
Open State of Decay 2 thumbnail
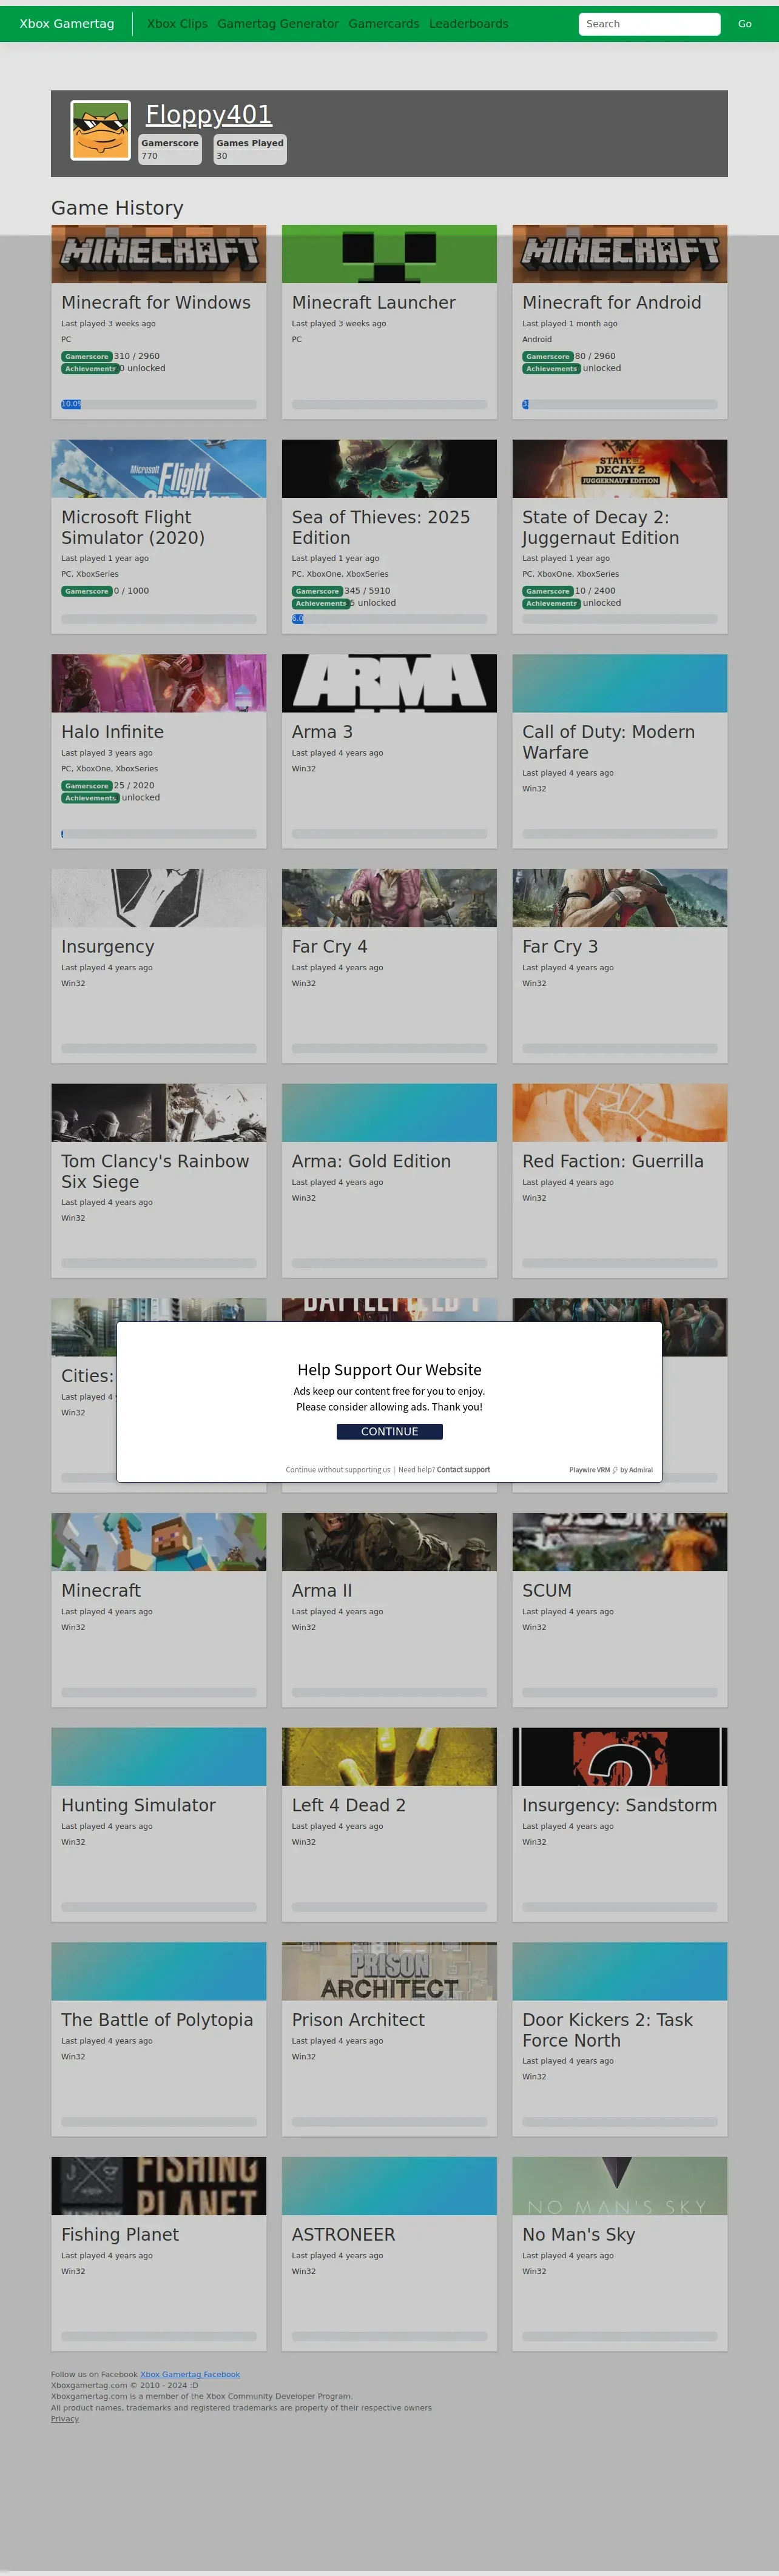(620, 469)
